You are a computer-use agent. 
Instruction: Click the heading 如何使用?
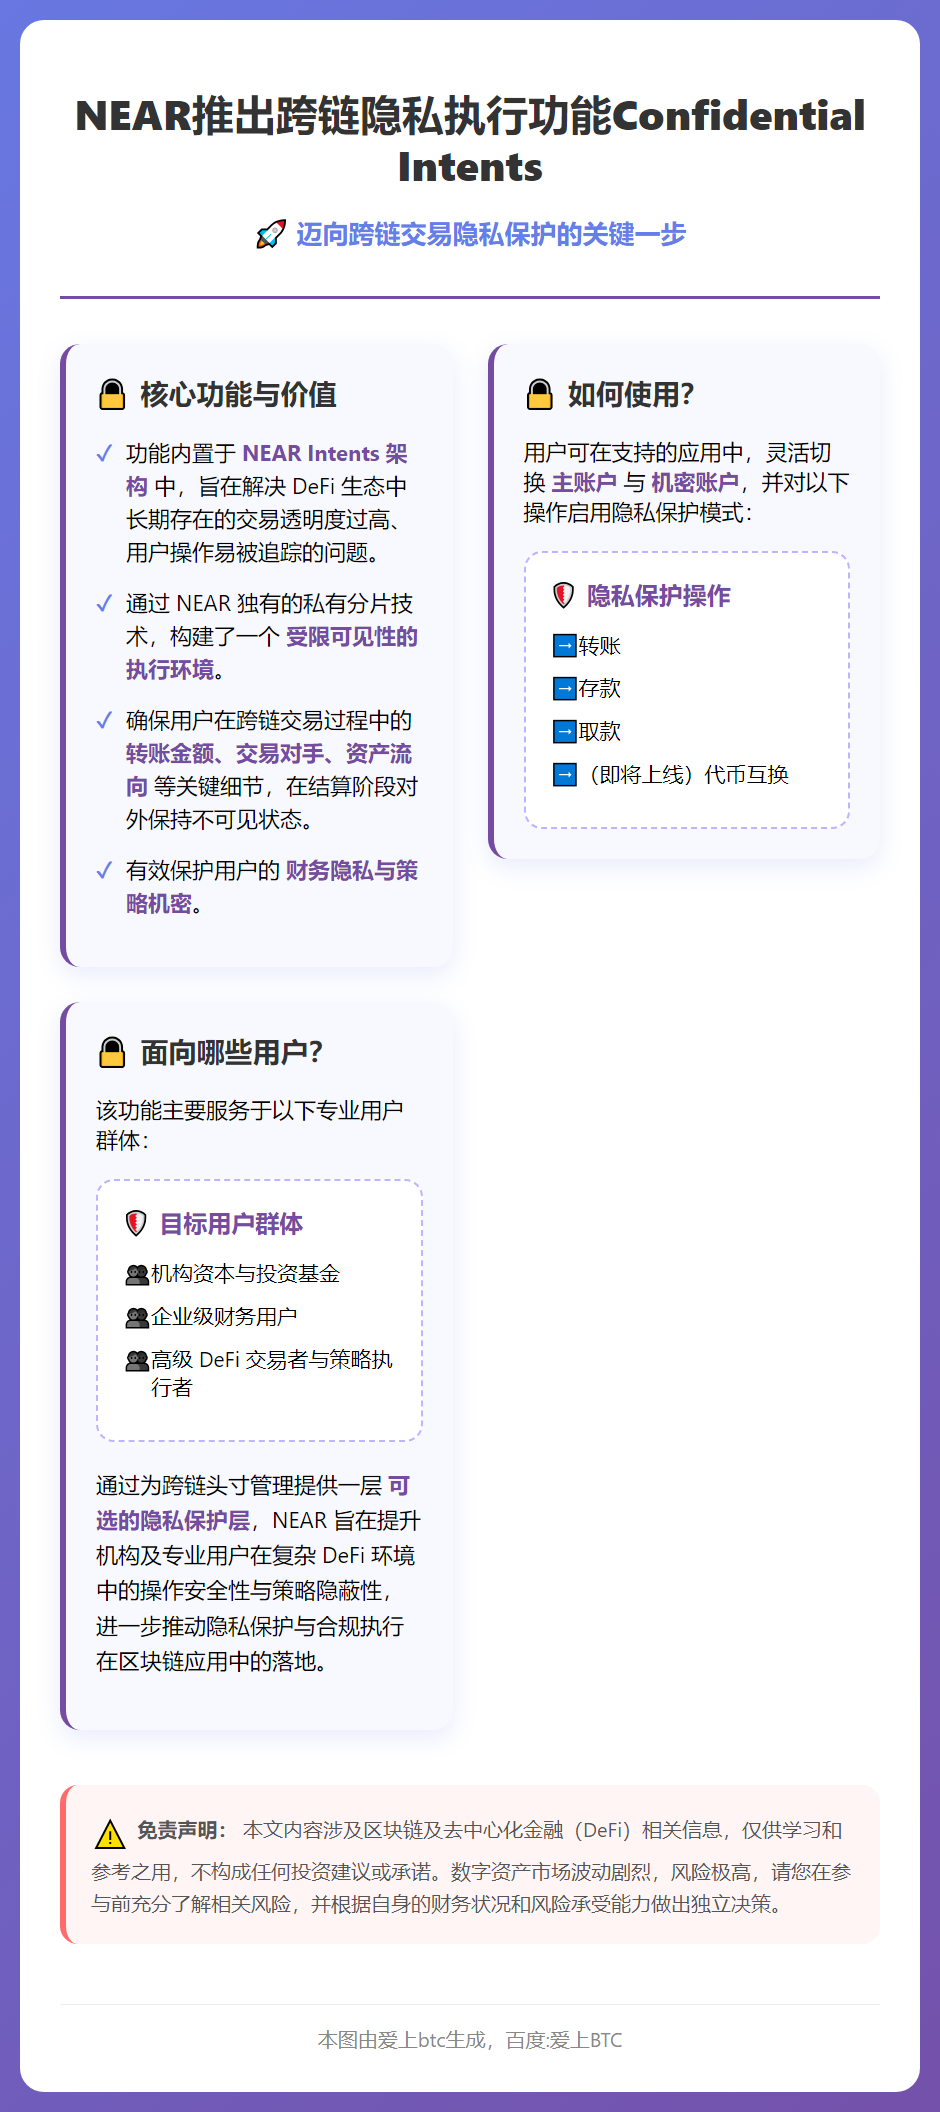point(631,395)
